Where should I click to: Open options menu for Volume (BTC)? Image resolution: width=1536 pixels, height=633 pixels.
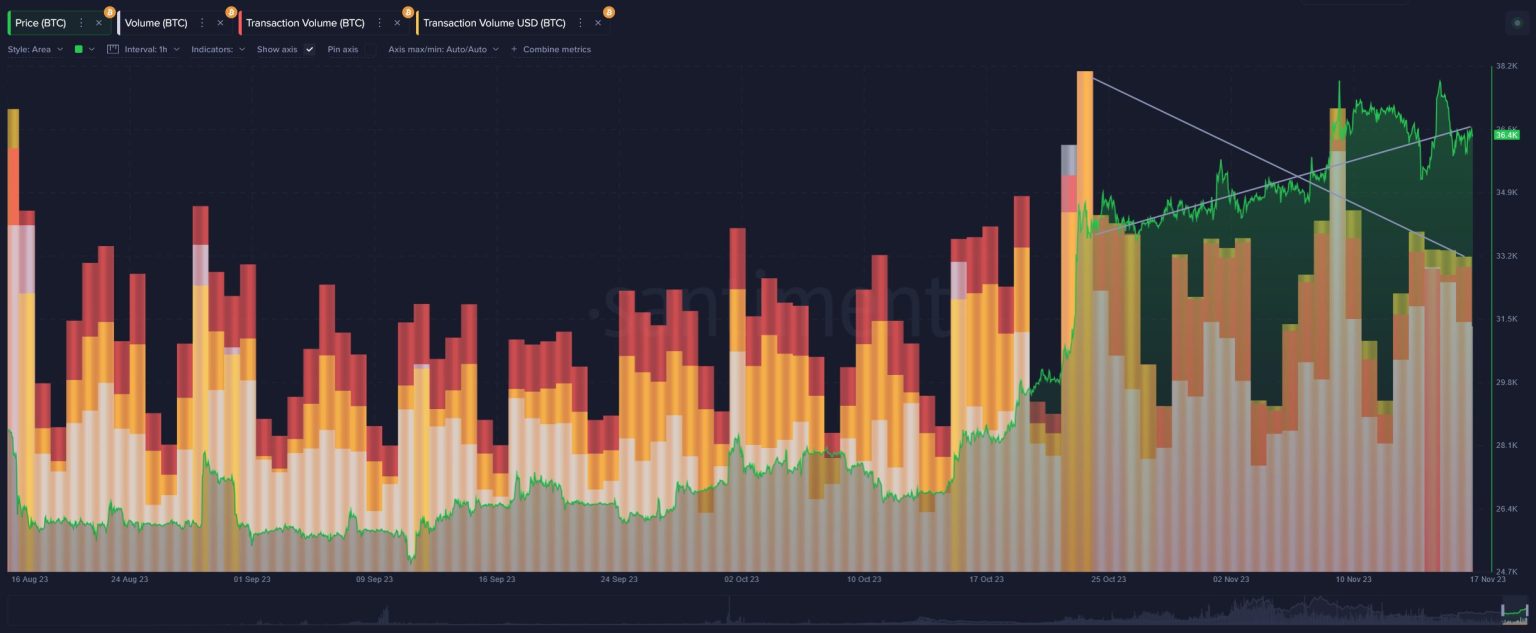pos(203,23)
